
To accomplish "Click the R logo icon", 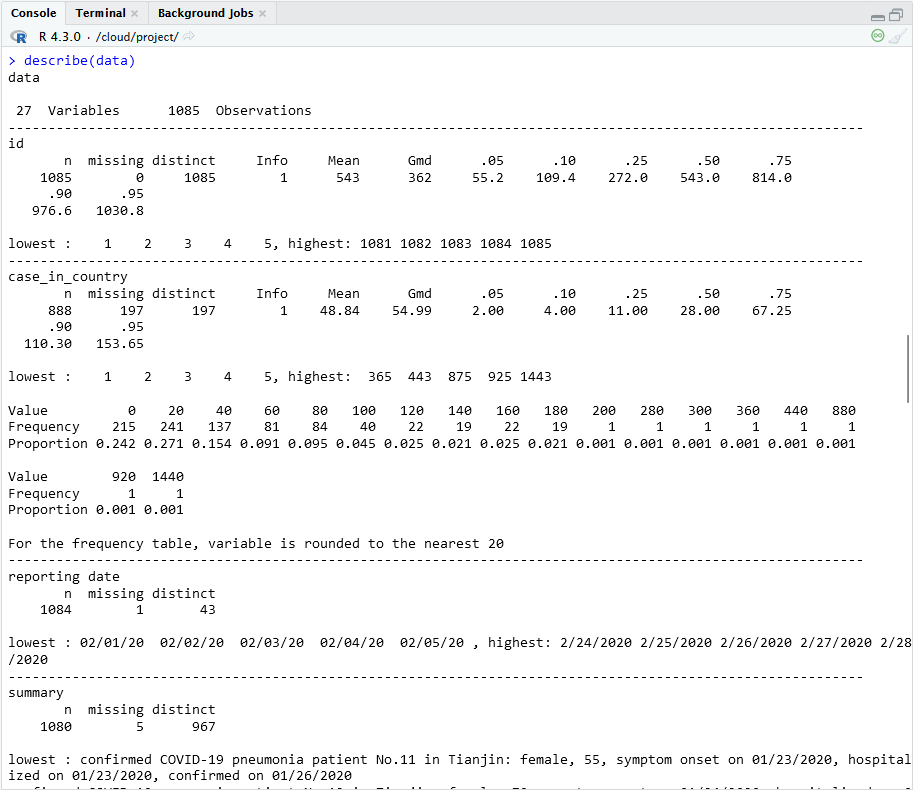I will point(18,36).
